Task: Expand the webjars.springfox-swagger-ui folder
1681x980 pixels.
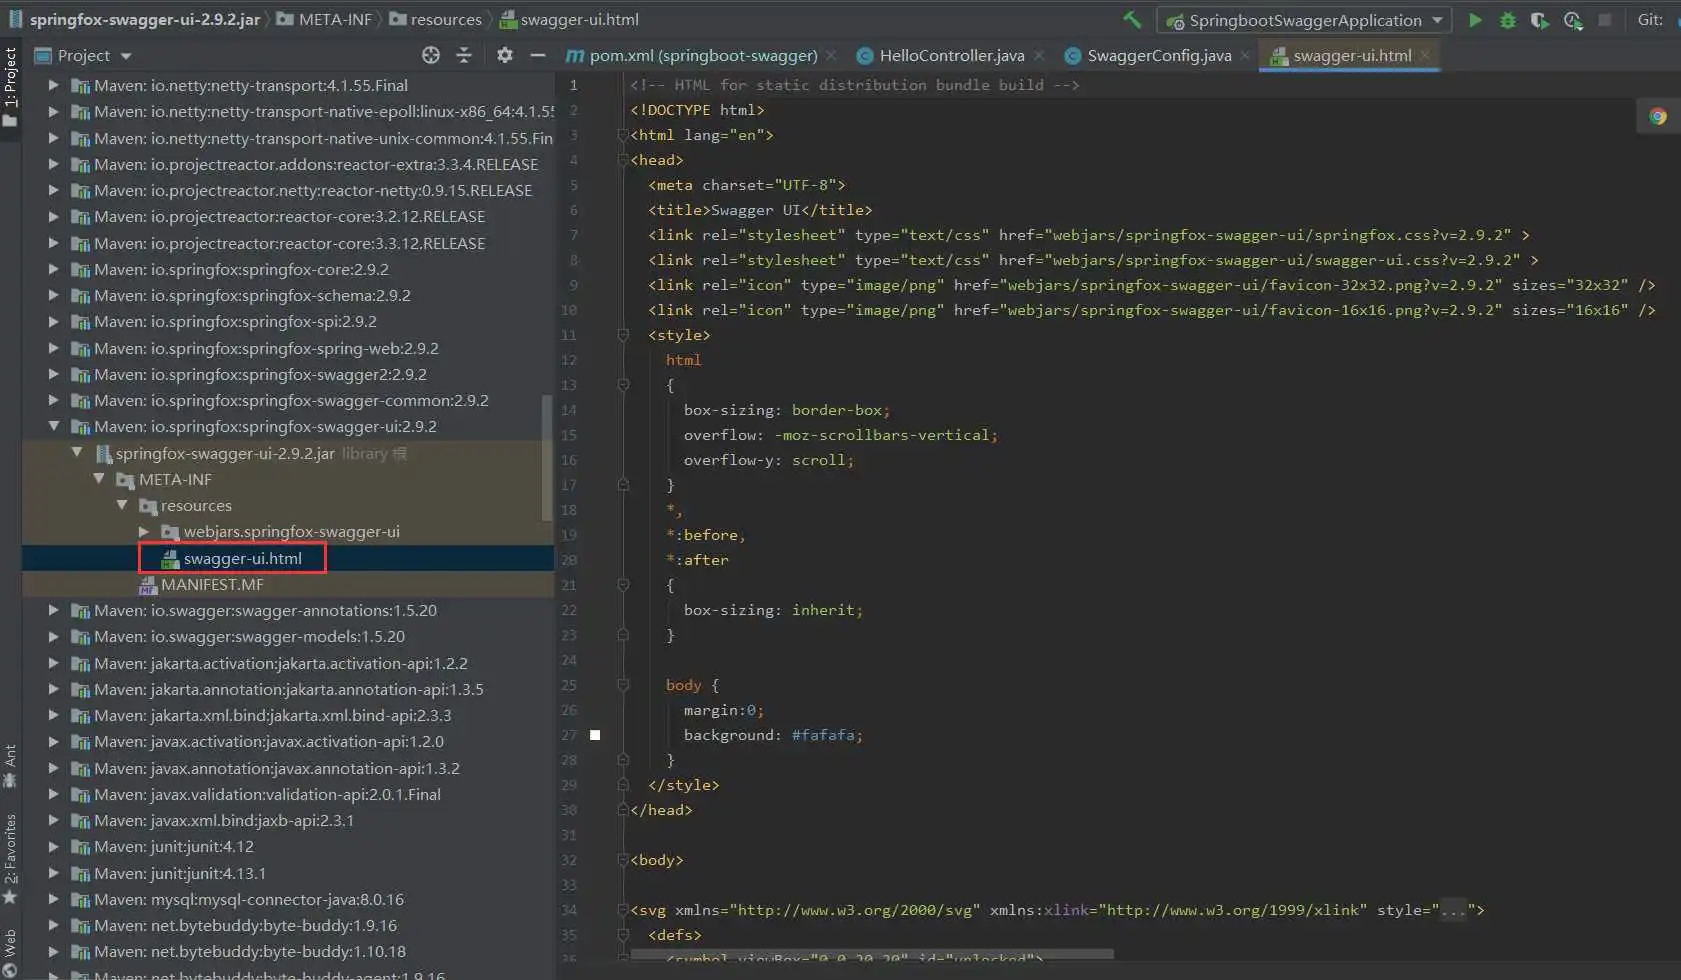Action: tap(144, 532)
